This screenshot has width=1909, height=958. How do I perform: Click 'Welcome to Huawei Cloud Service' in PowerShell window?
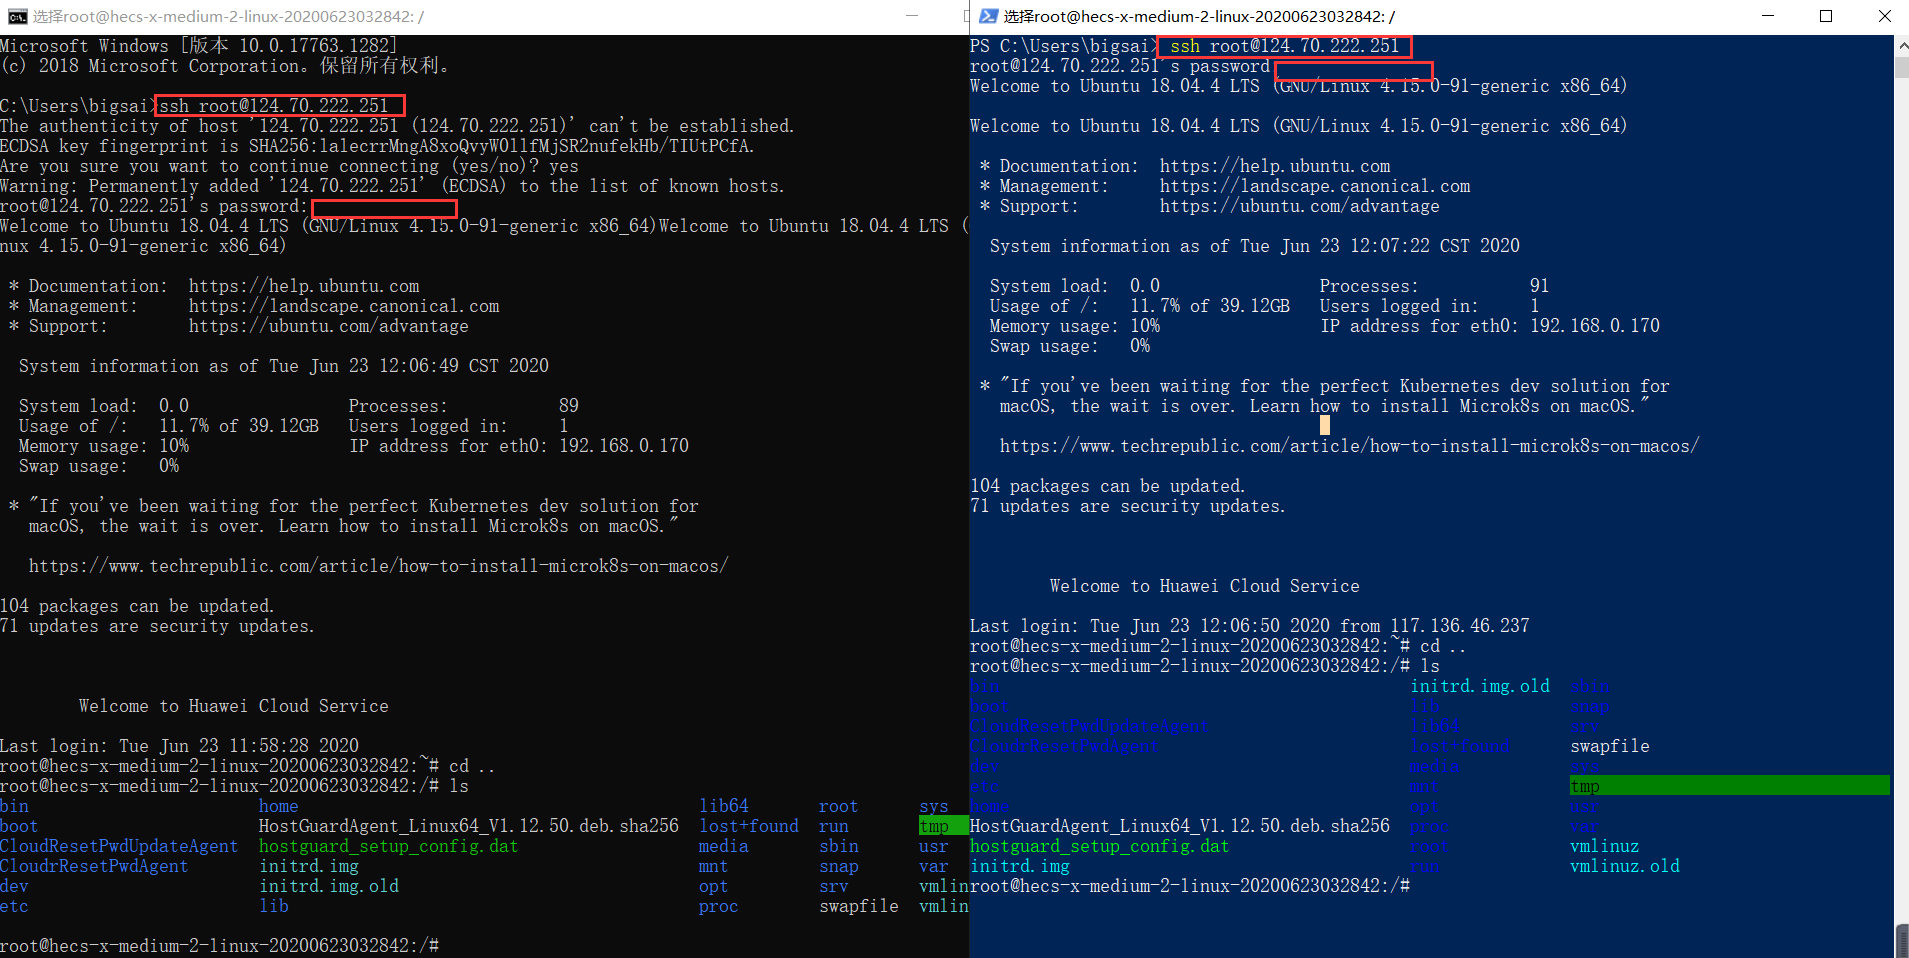point(1205,586)
